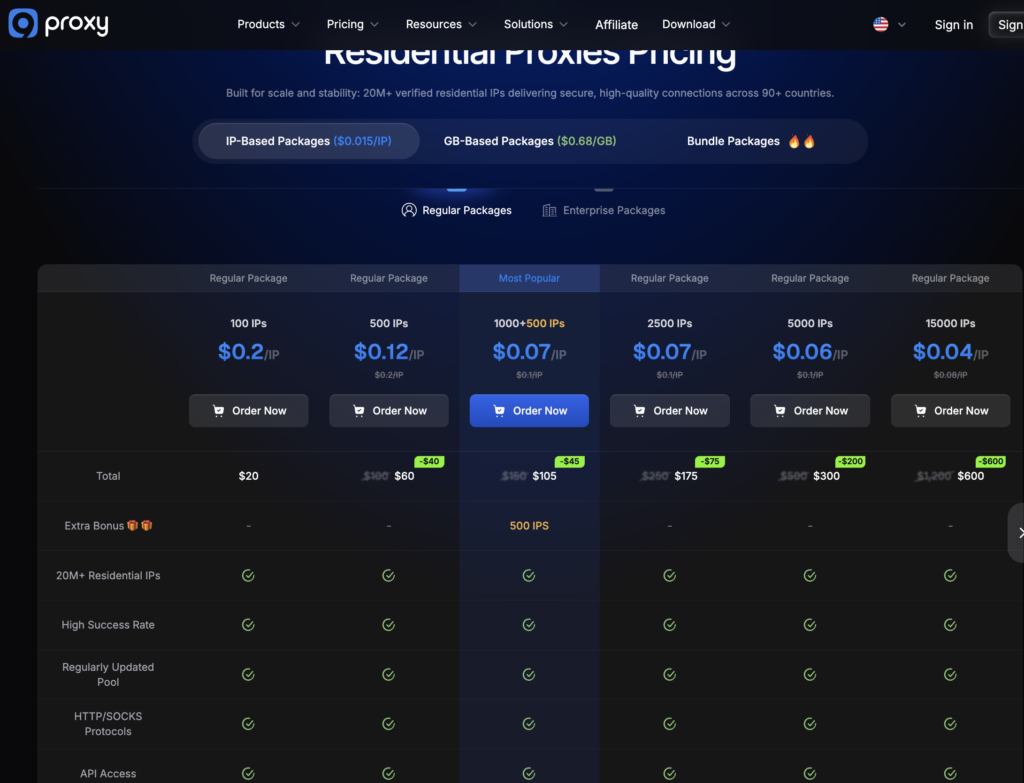This screenshot has width=1024, height=783.
Task: Open the US flag language selector
Action: click(x=880, y=25)
